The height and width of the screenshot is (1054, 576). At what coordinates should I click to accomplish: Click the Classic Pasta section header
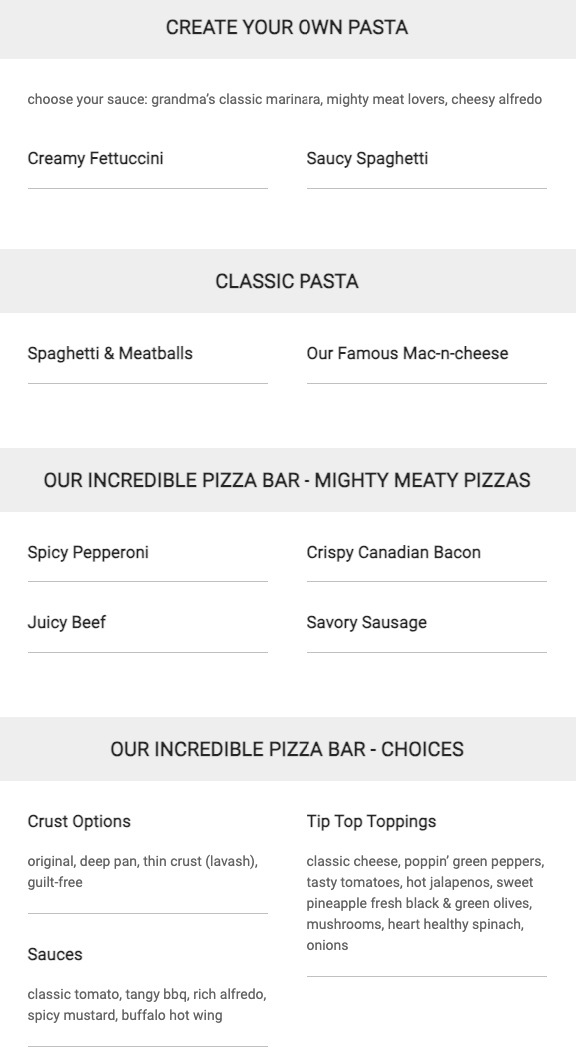pos(287,281)
